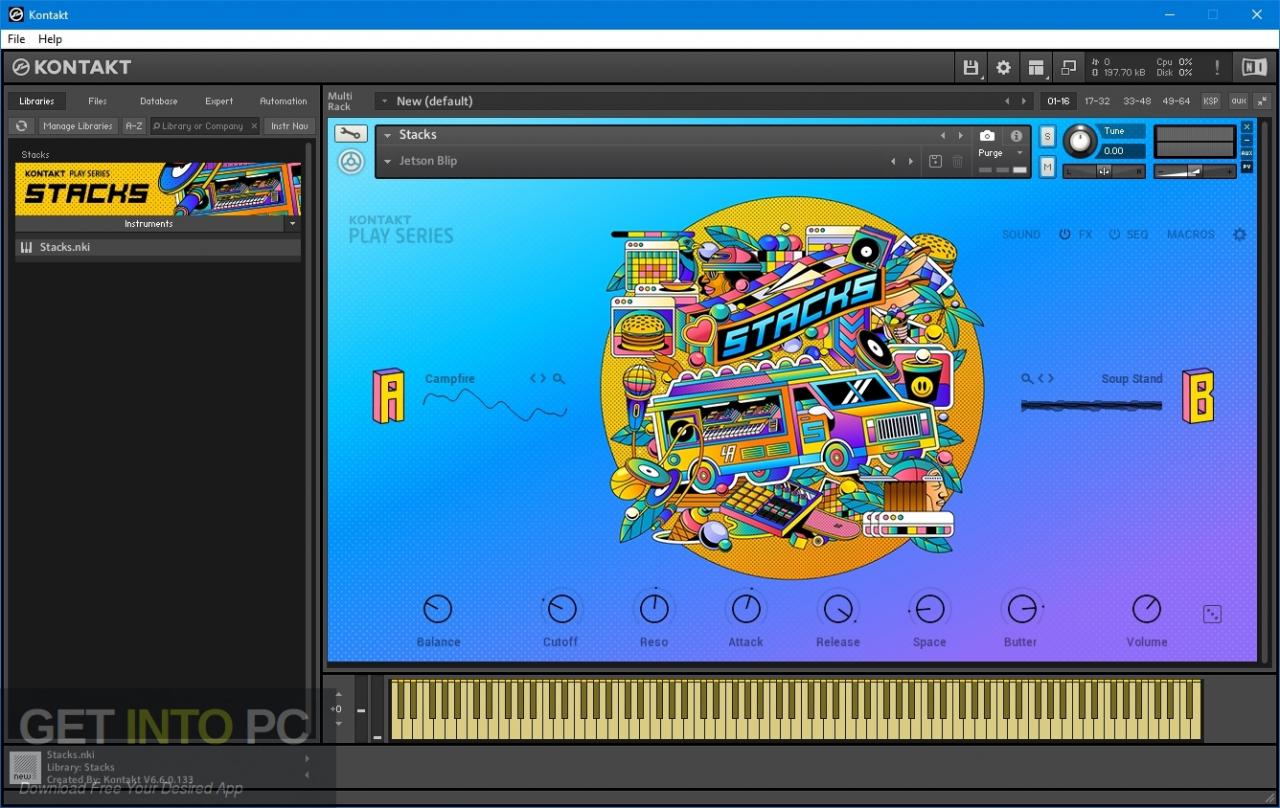Show instrument info with the i icon

(x=1016, y=136)
